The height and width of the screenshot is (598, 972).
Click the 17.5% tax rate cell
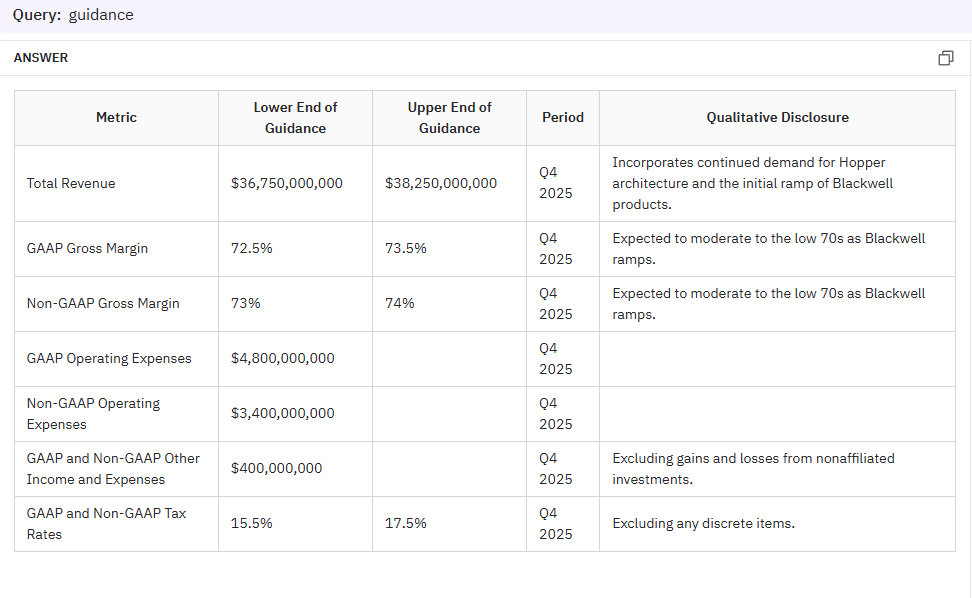point(406,524)
